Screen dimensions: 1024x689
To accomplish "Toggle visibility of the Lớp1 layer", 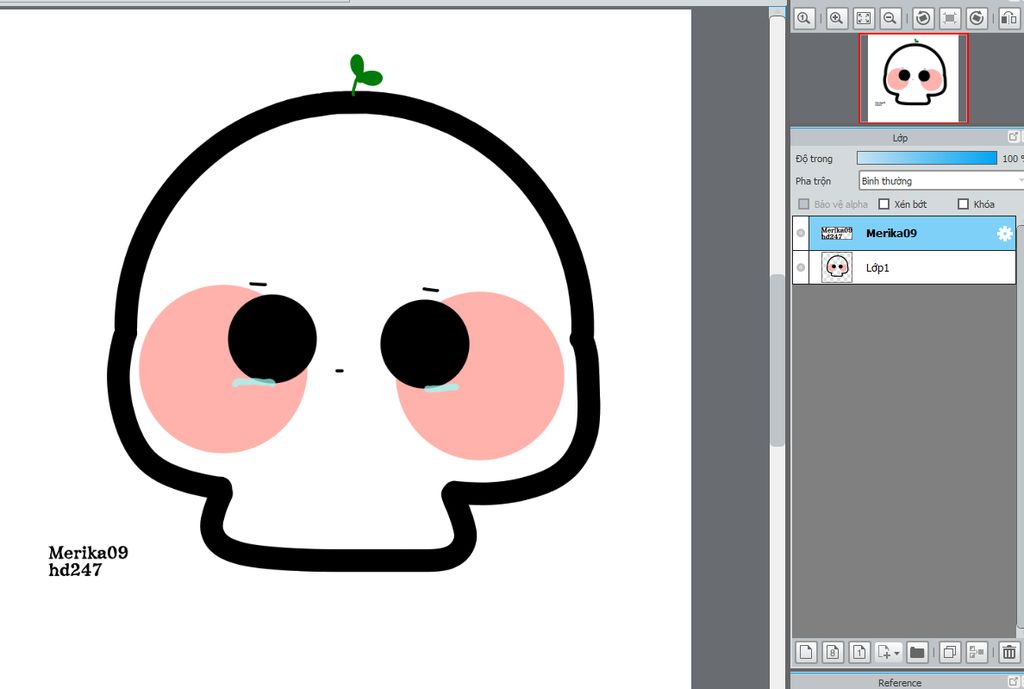I will [x=801, y=267].
